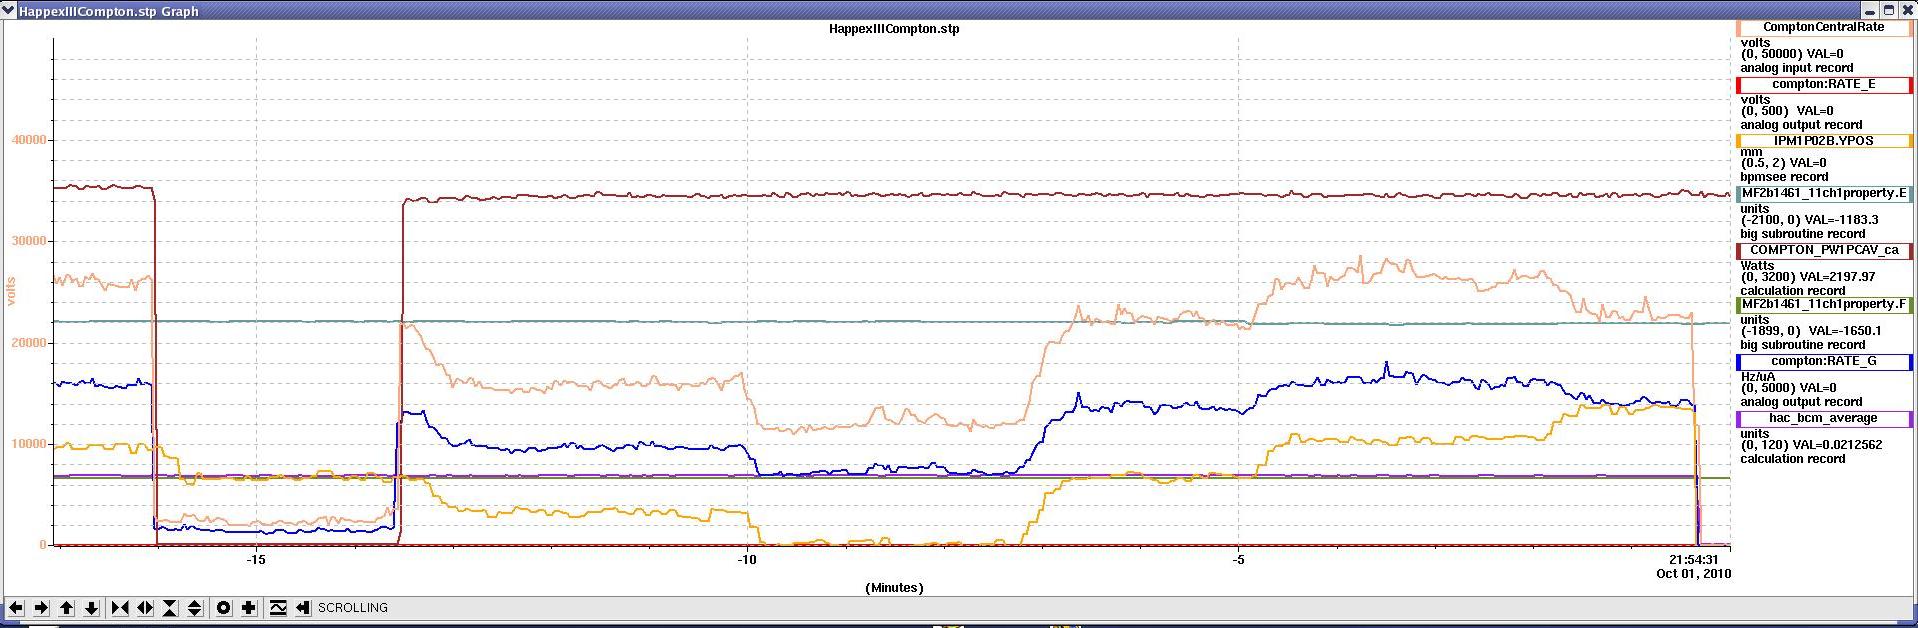Click '(-2100, 0) VAL=-1183.3' legend text
The width and height of the screenshot is (1918, 628).
[x=1810, y=220]
